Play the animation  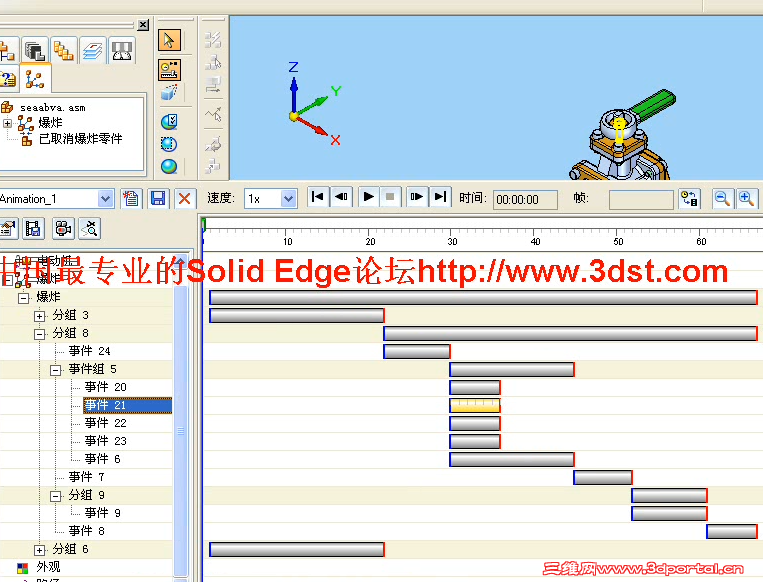pos(368,197)
